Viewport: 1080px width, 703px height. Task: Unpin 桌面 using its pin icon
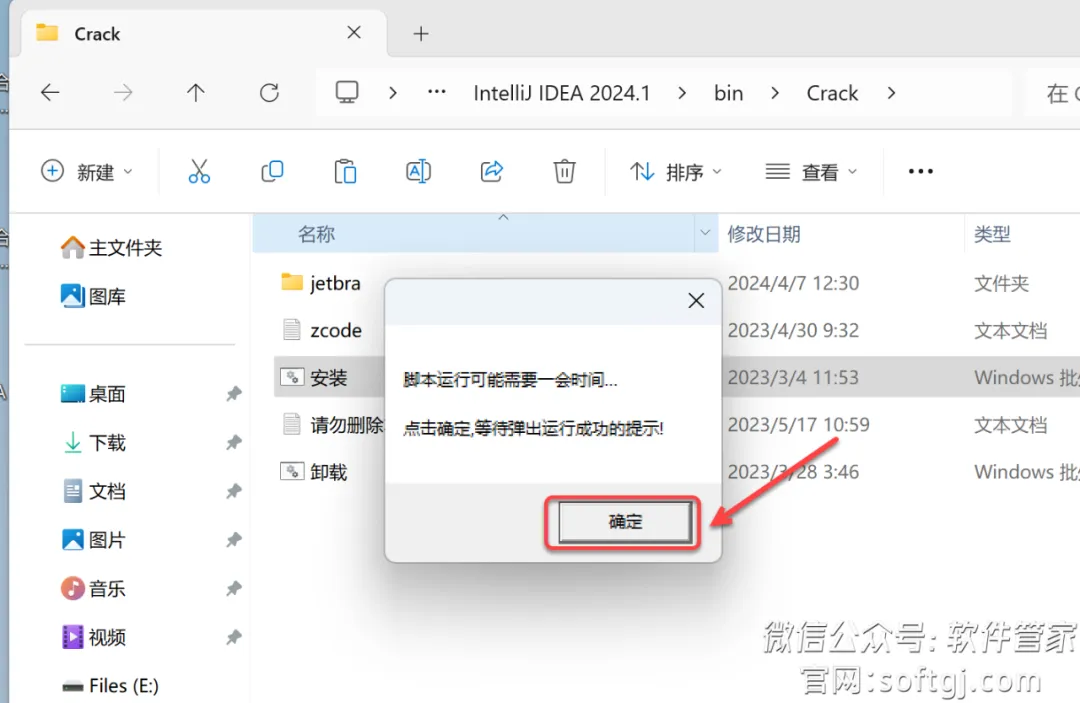[233, 394]
